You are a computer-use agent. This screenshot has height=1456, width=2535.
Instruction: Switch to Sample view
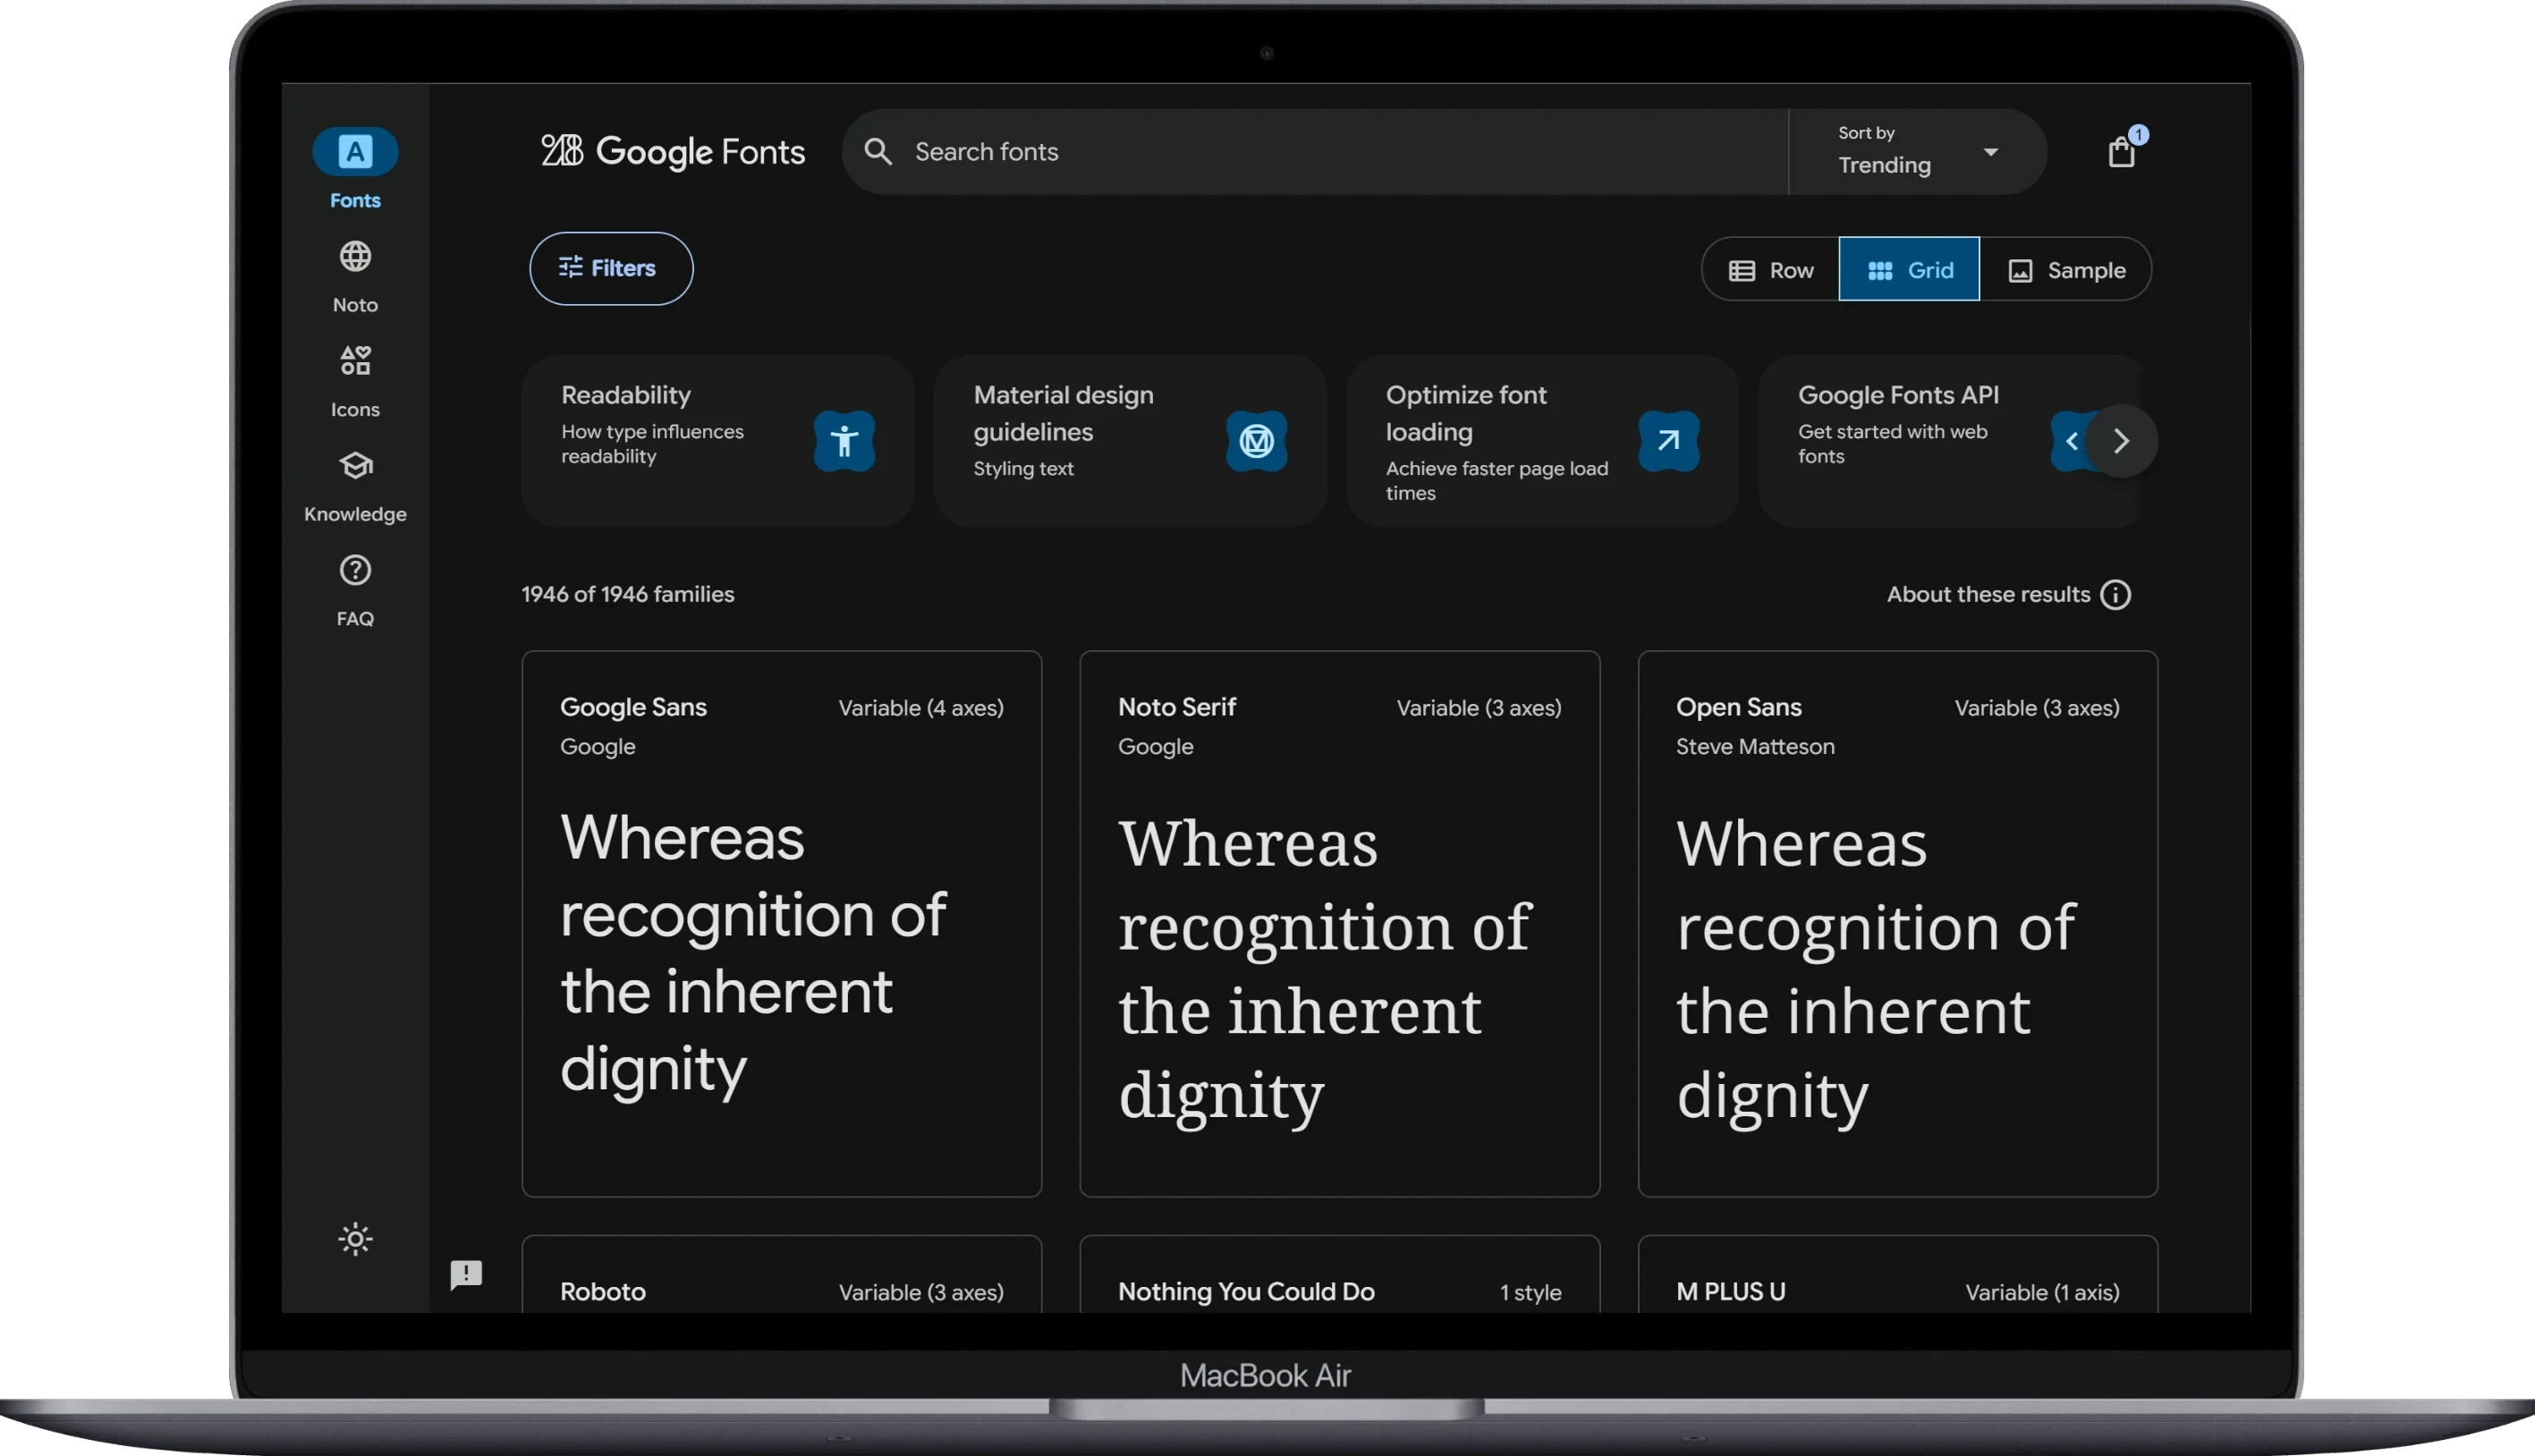2065,270
